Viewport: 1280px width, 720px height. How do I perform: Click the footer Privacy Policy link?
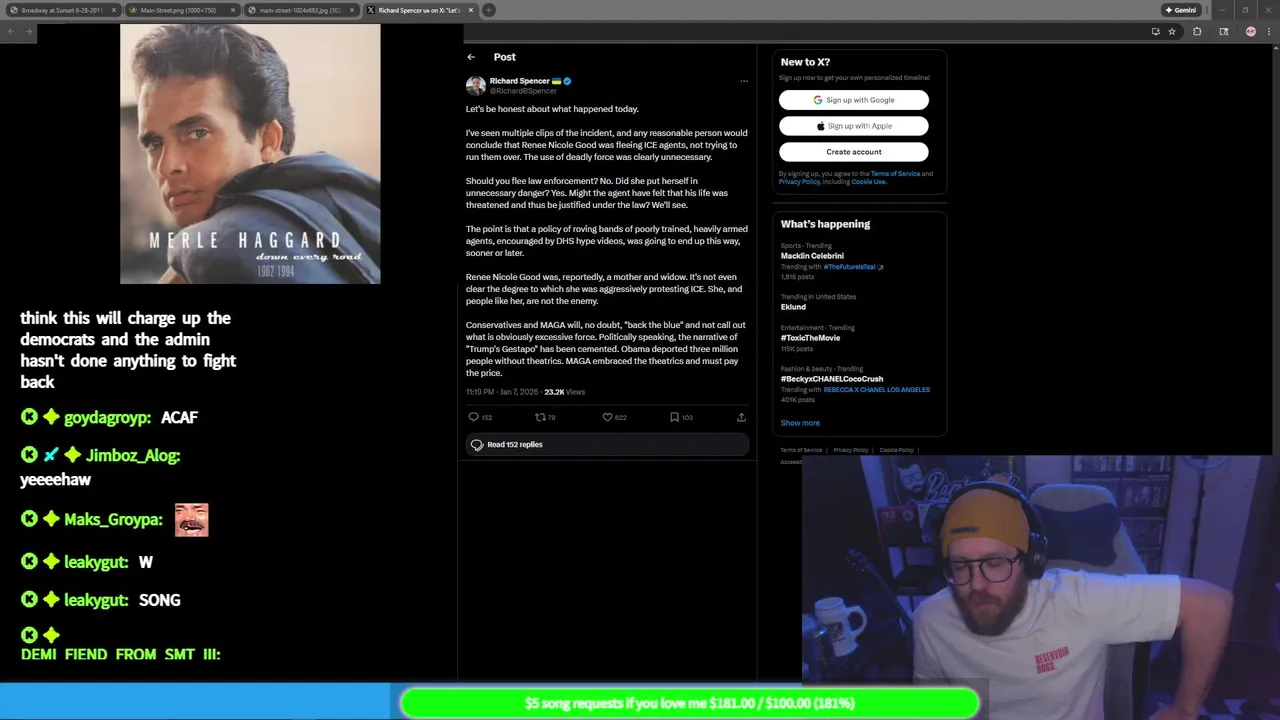851,450
